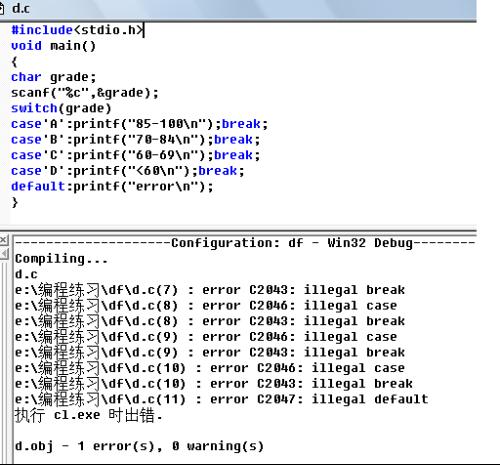Click the d.c document icon in title bar
This screenshot has height=465, width=500.
(x=2, y=8)
